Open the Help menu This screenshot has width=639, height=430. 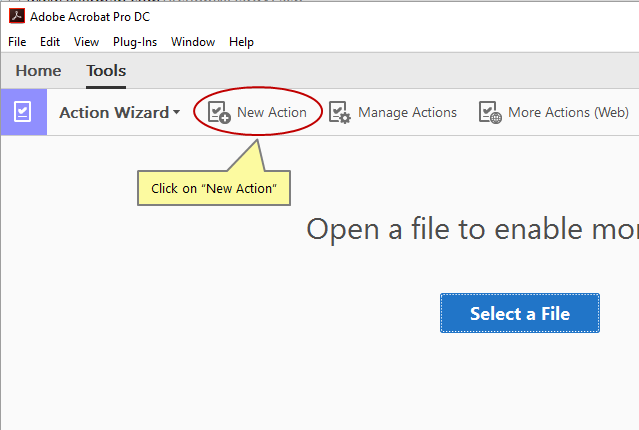241,42
